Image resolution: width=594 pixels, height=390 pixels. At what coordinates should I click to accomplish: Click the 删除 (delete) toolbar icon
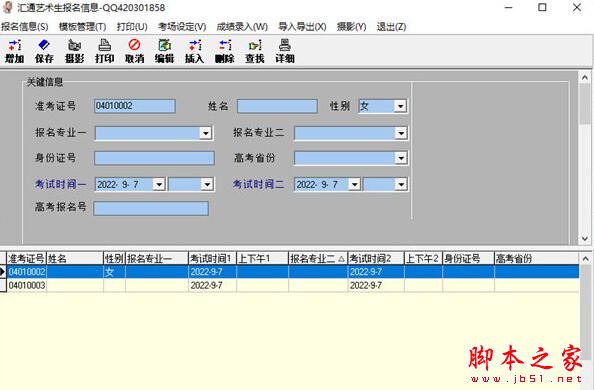225,51
